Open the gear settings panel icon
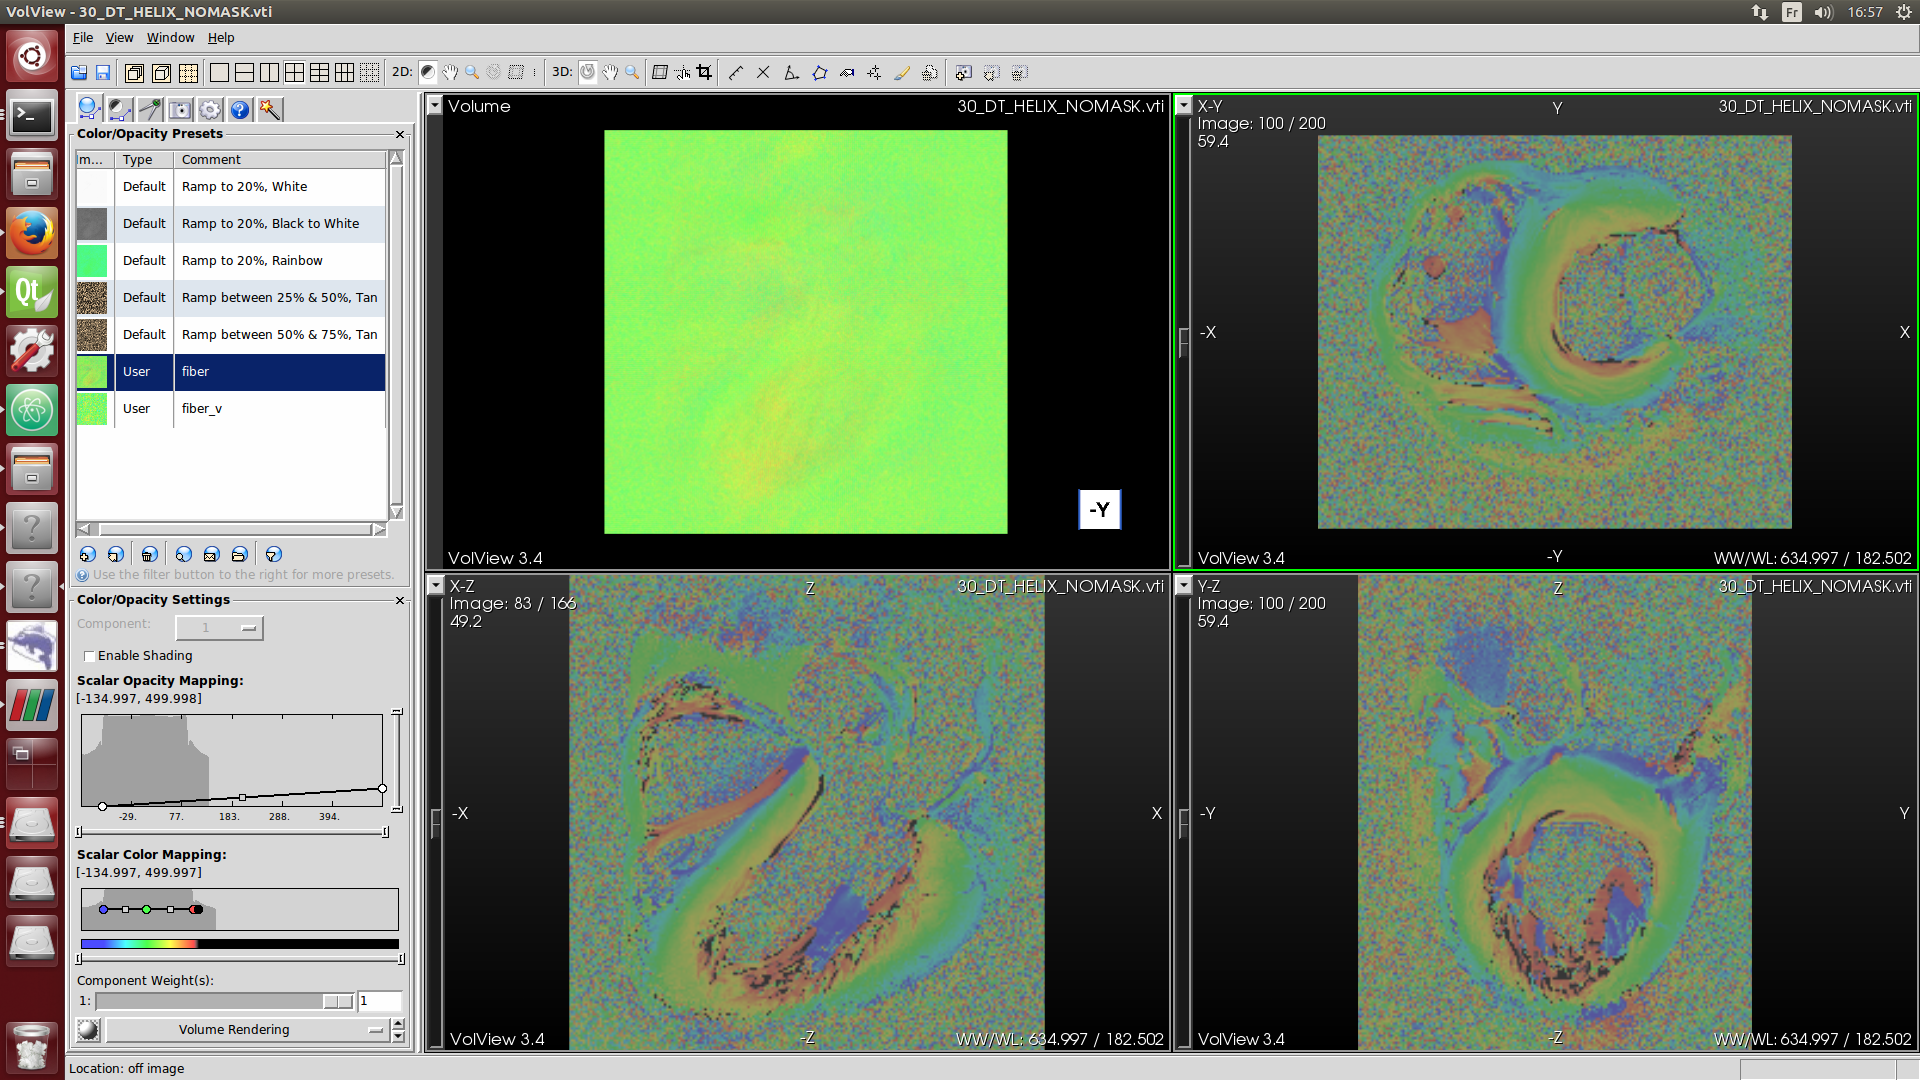 (x=210, y=110)
